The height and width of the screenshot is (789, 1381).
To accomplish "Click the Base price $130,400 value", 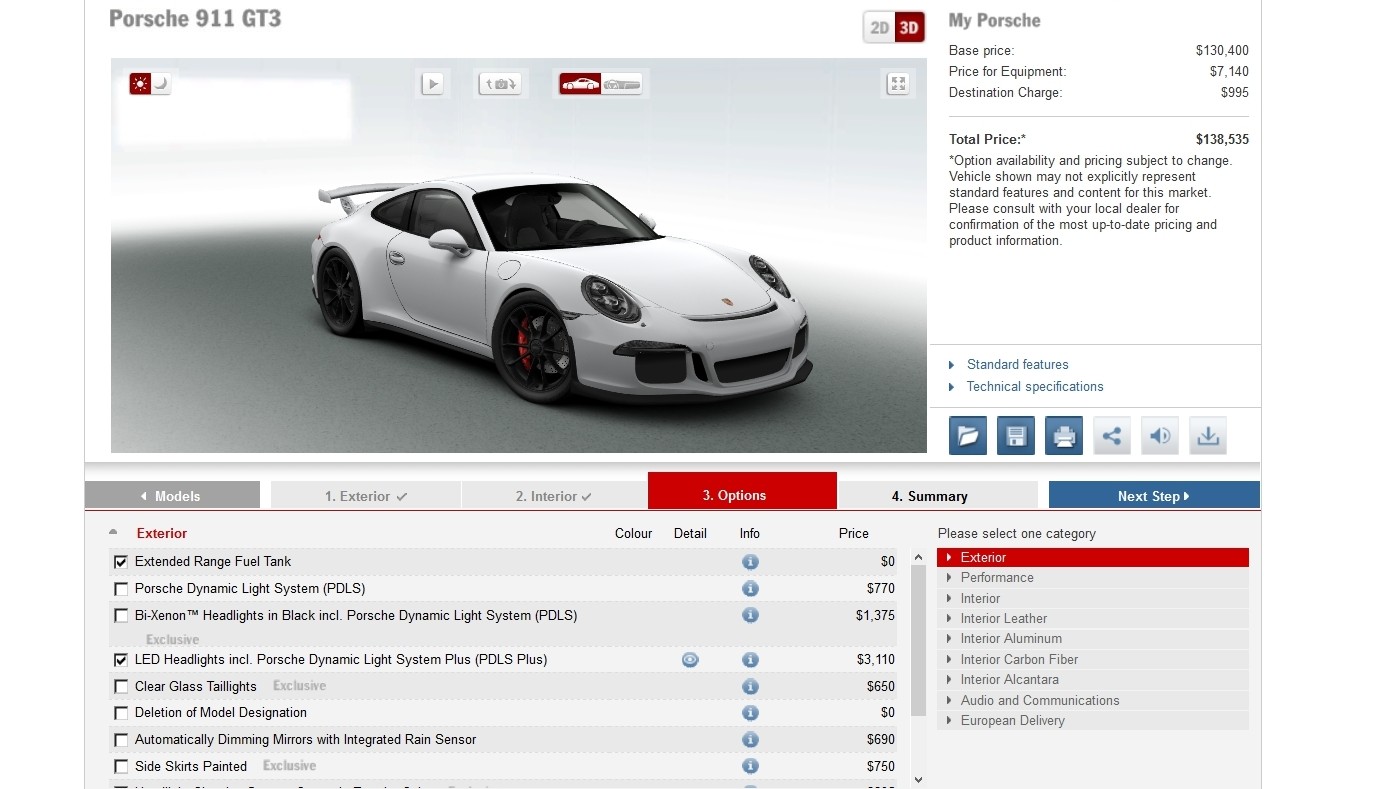I will pos(1222,51).
